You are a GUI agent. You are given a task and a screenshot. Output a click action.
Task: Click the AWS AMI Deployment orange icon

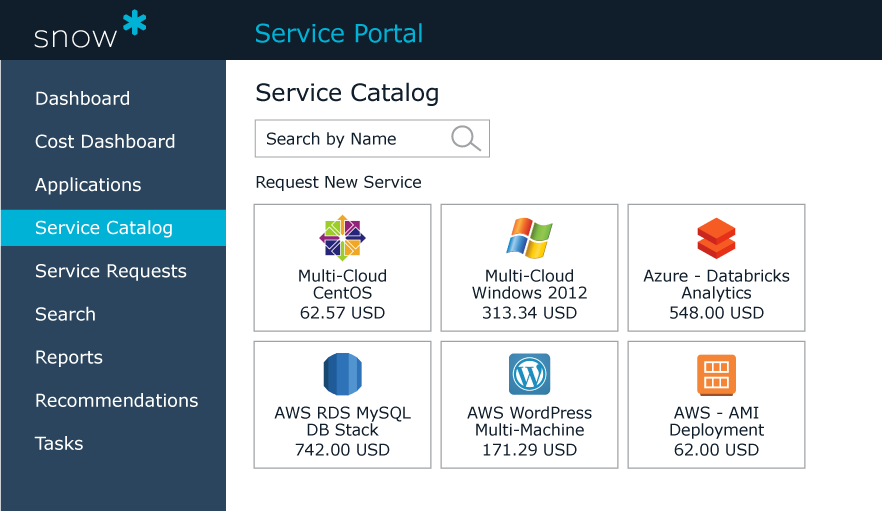716,375
